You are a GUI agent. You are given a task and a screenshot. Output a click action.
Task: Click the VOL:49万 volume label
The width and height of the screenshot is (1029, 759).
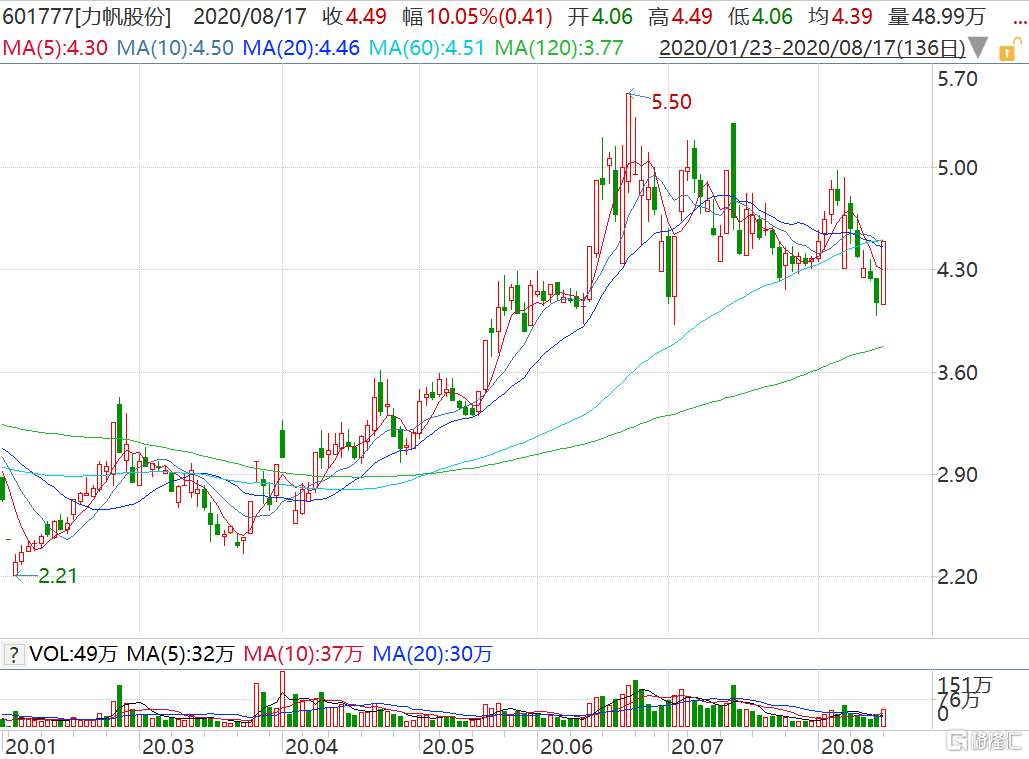[x=74, y=654]
